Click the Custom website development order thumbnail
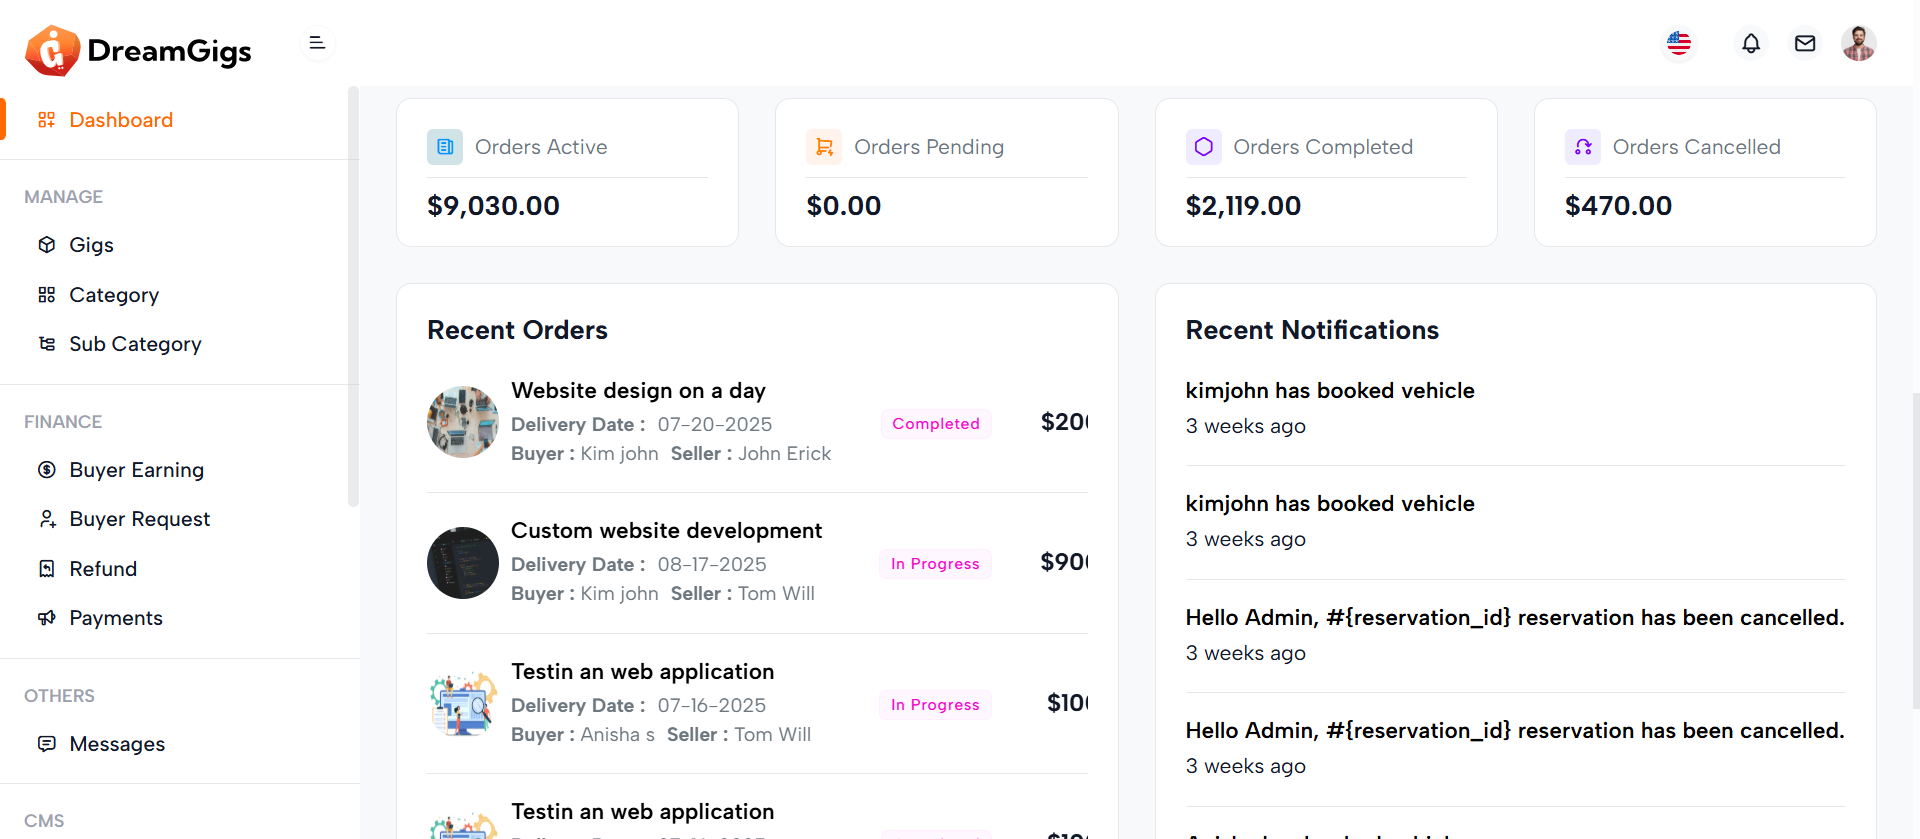This screenshot has height=839, width=1920. (463, 563)
